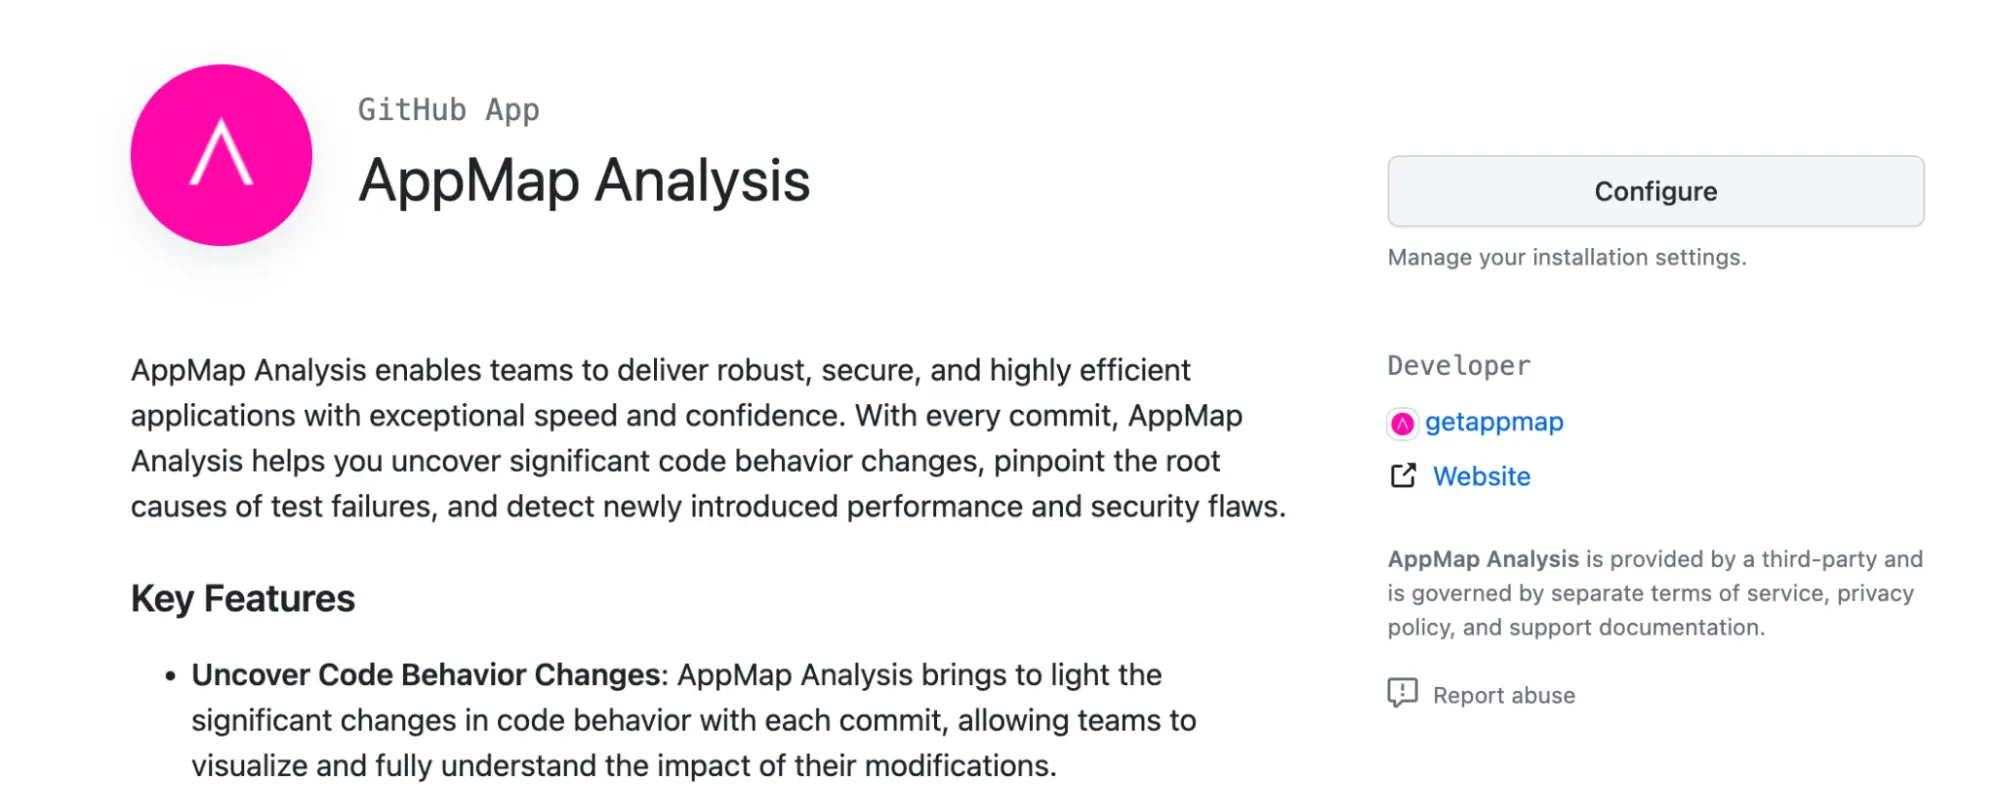The height and width of the screenshot is (797, 1999).
Task: Click bold text Uncover Code Behavior Changes
Action: [426, 675]
